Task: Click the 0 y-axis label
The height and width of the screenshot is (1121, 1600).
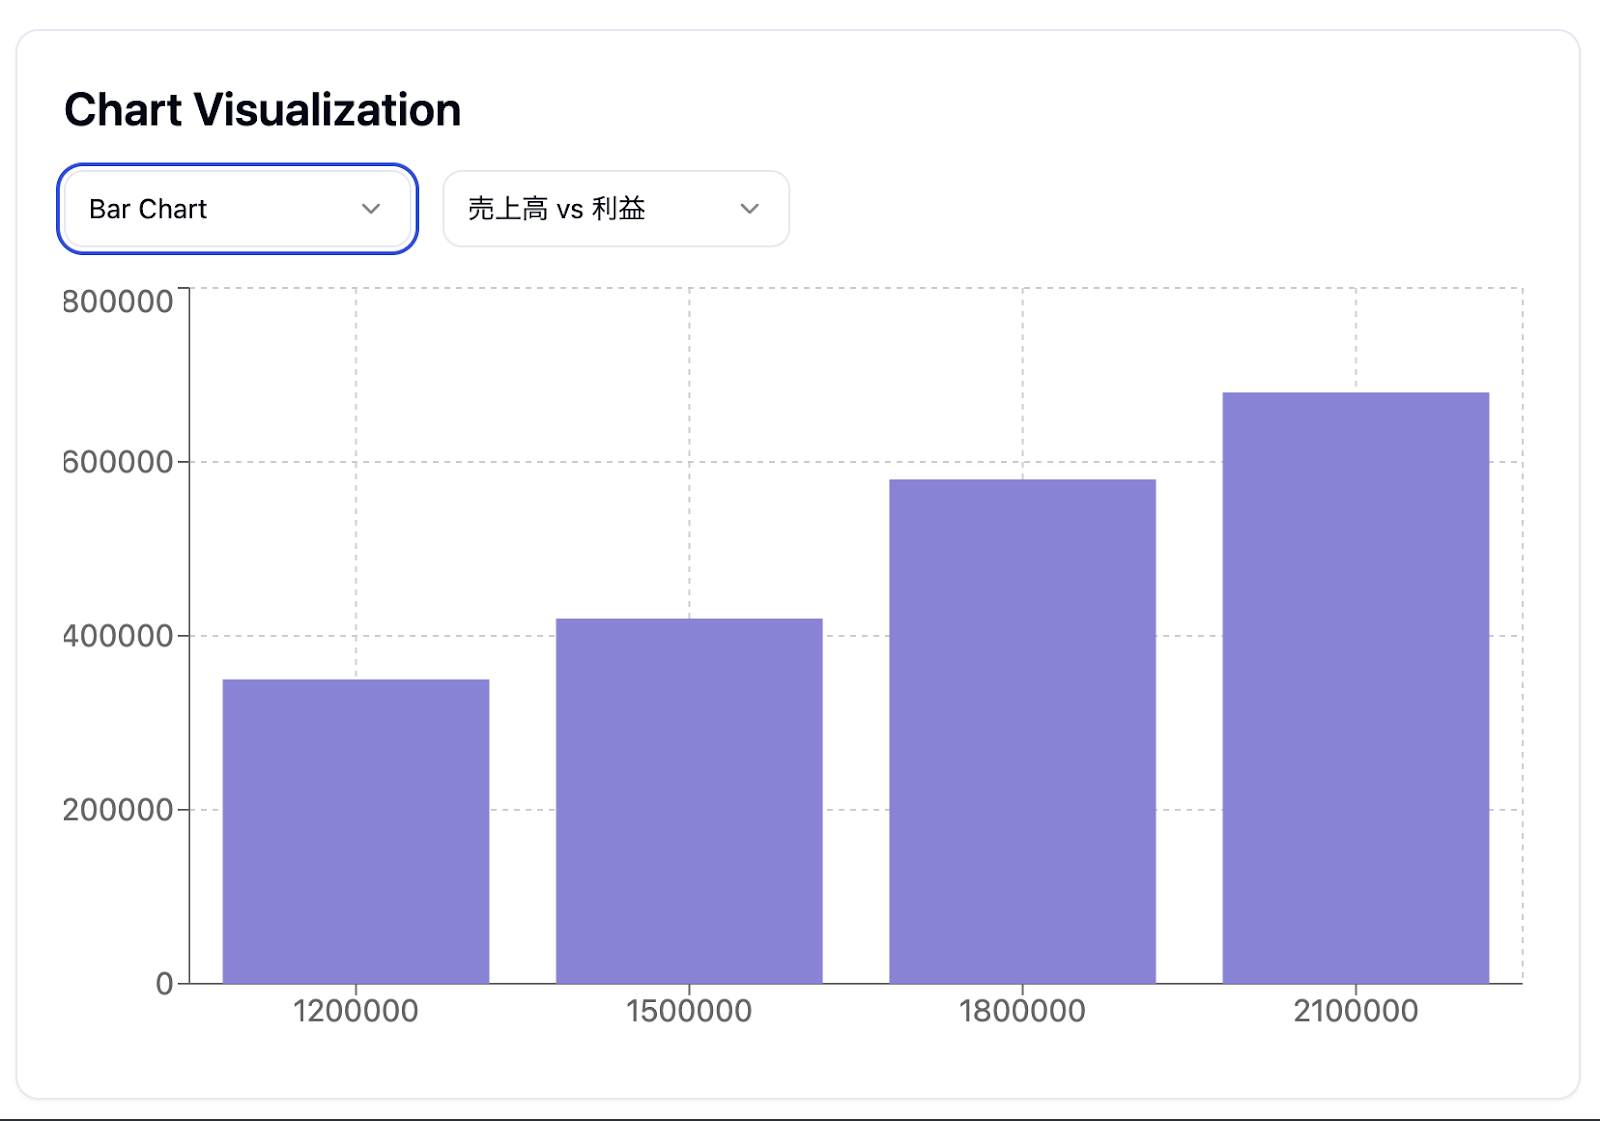Action: click(165, 984)
